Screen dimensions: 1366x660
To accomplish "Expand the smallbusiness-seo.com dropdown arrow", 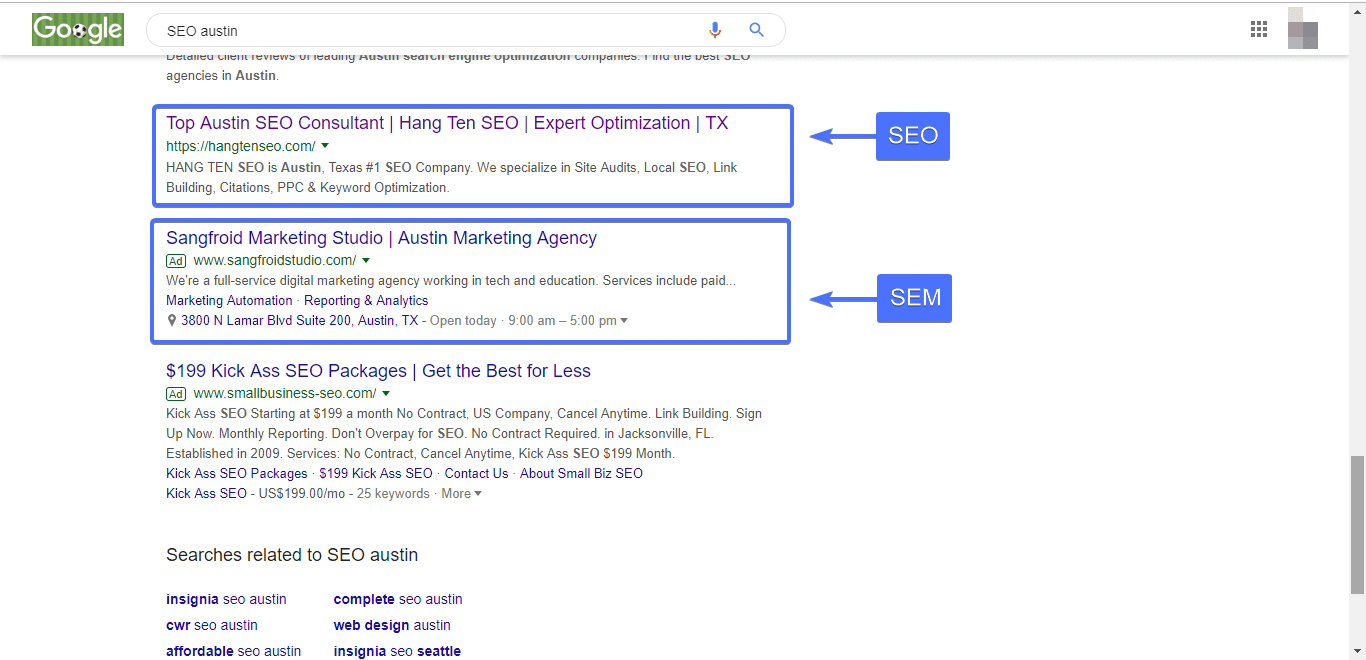I will click(x=386, y=394).
